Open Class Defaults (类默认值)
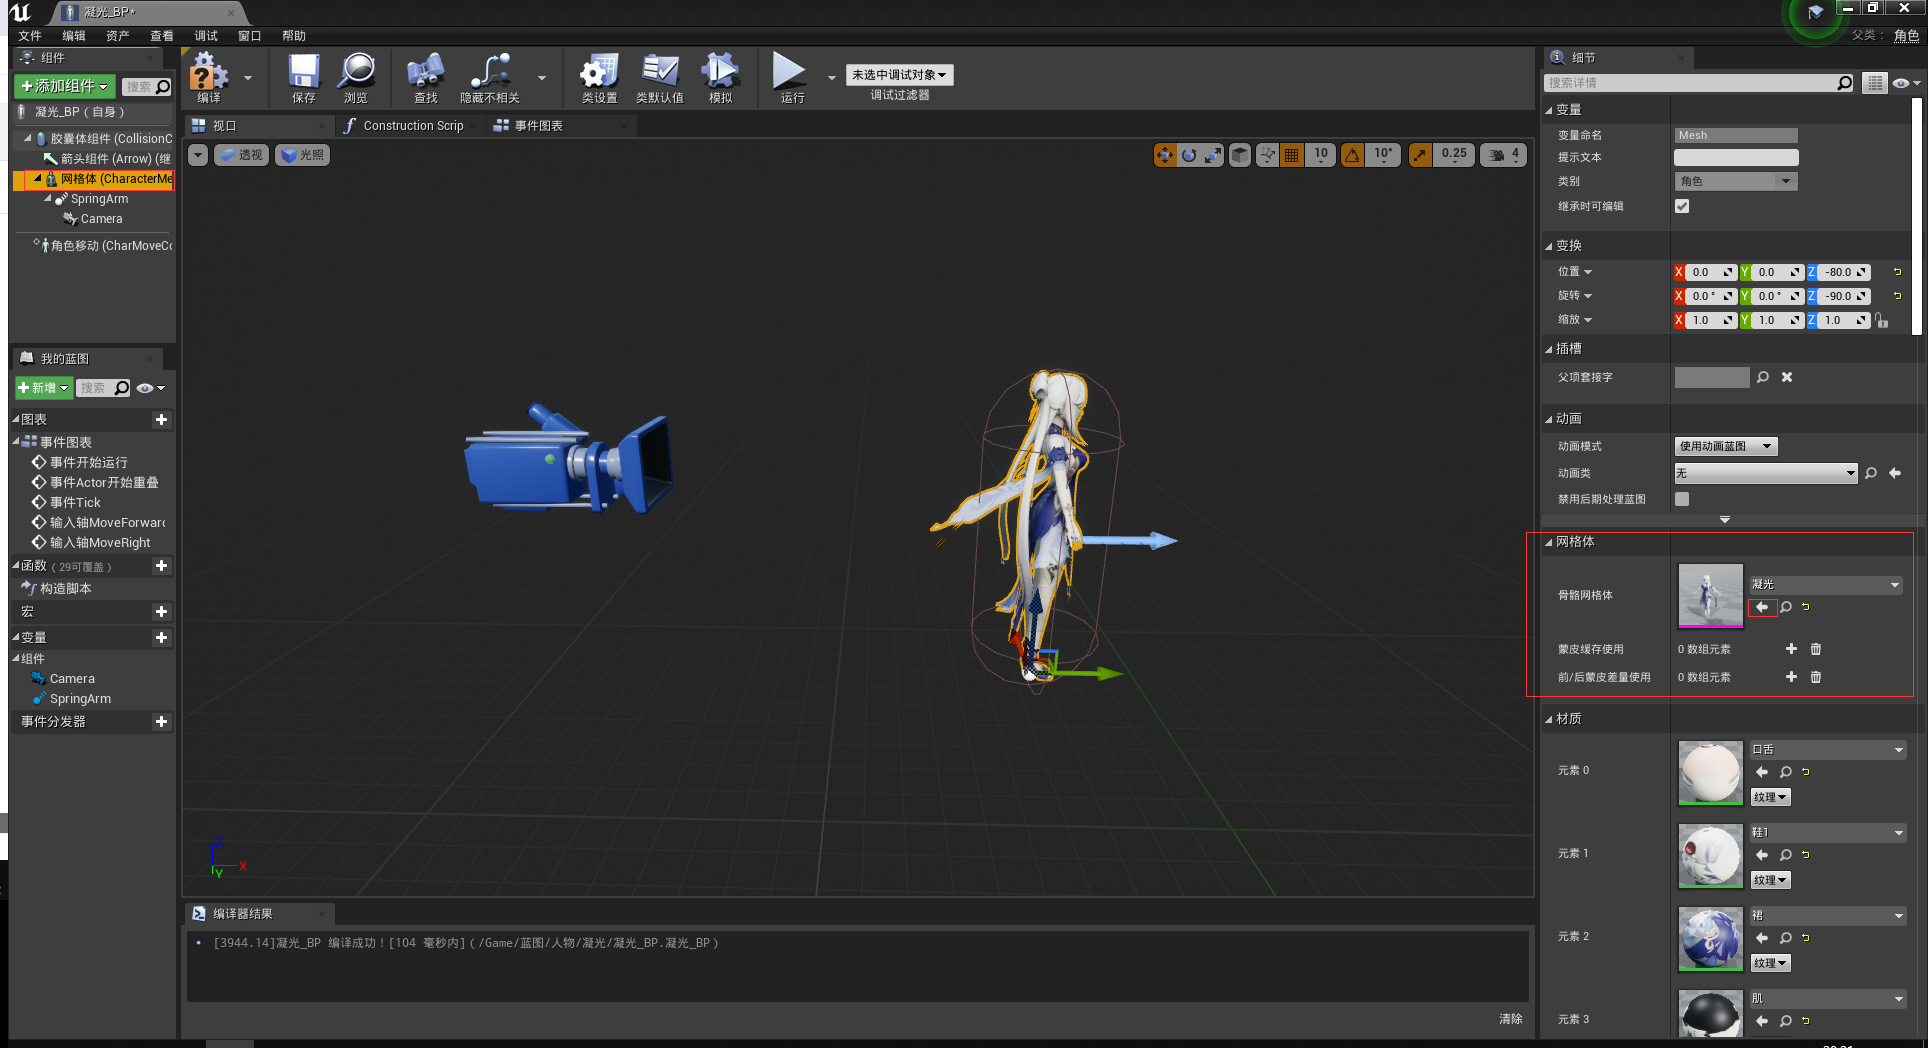The width and height of the screenshot is (1928, 1048). coord(660,78)
